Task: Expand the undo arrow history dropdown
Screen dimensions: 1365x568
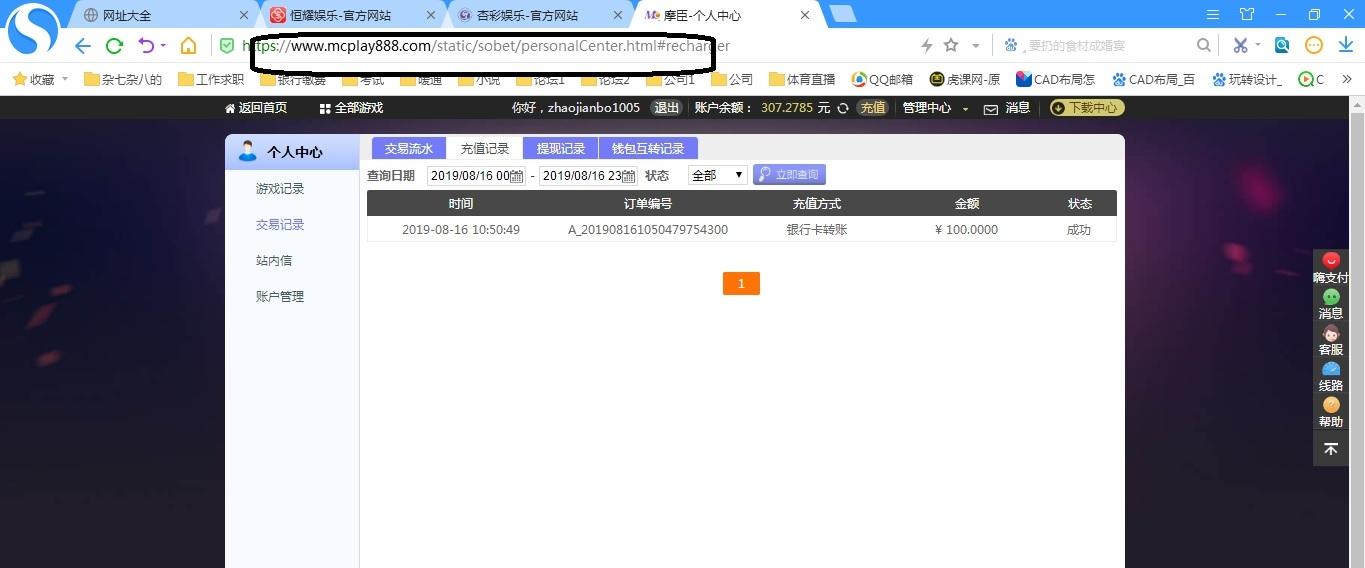Action: tap(163, 46)
